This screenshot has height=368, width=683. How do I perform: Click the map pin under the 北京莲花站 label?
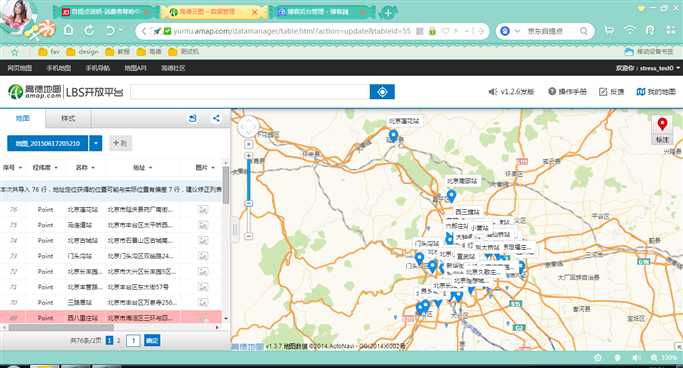393,136
